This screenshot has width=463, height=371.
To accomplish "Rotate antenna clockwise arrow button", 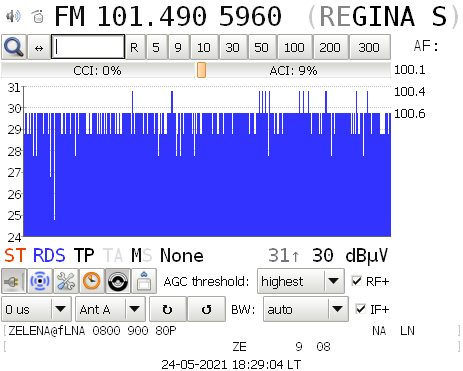I will 168,309.
